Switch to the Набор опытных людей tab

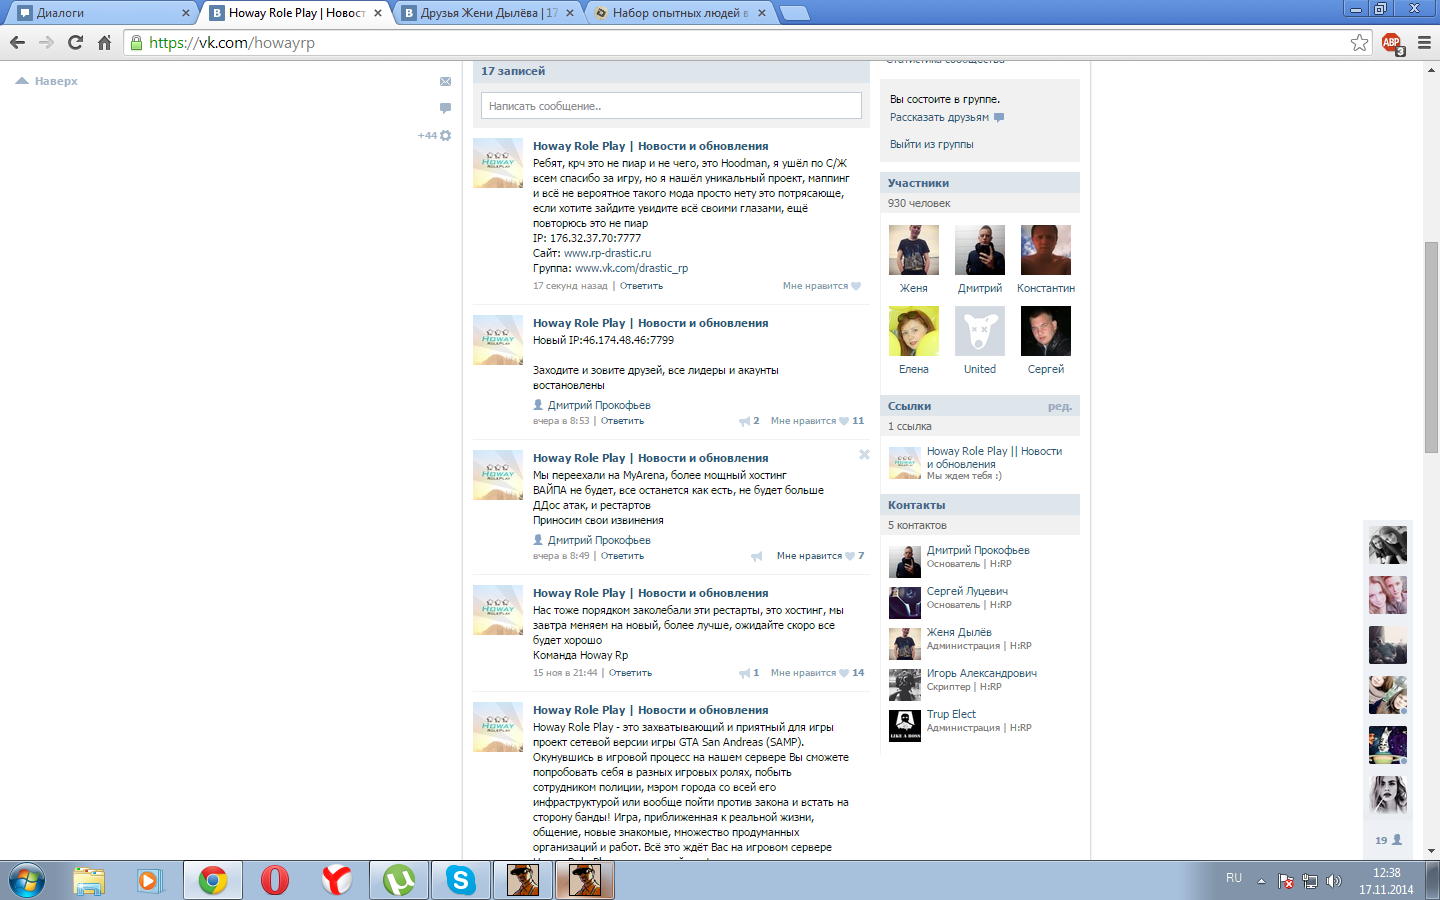(679, 13)
